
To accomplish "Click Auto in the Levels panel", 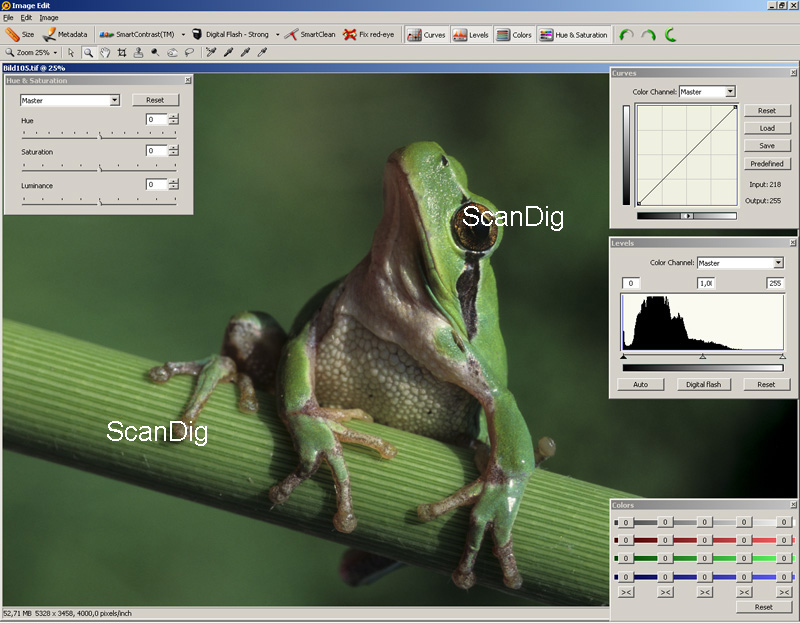I will tap(640, 384).
